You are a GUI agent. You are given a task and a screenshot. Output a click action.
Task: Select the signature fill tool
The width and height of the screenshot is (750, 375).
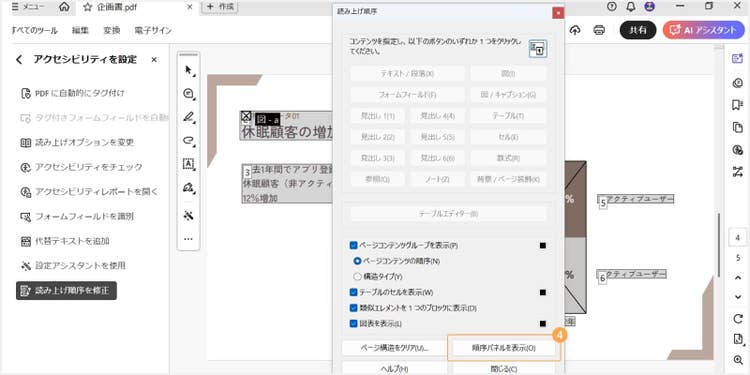point(188,188)
